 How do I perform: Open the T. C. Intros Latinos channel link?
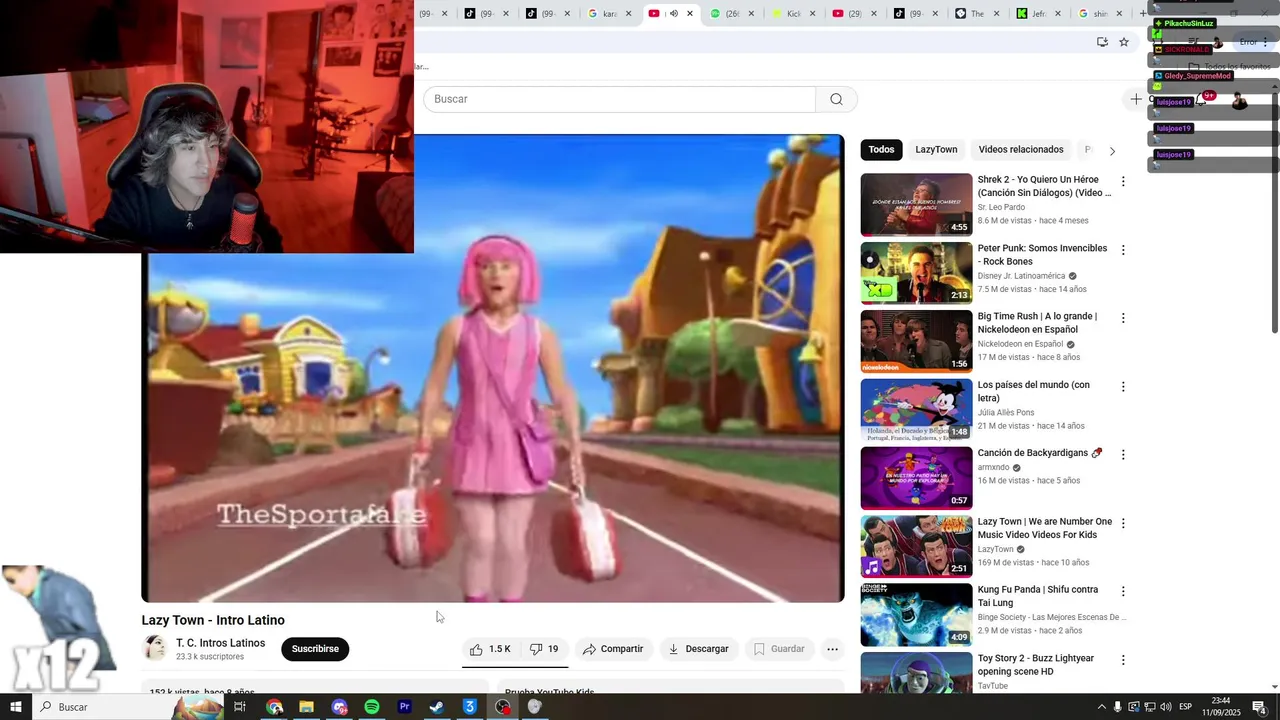tap(220, 643)
